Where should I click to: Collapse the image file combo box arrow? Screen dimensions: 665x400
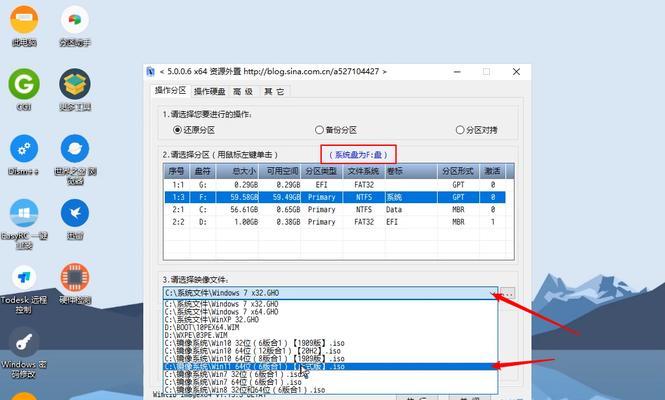pyautogui.click(x=492, y=293)
